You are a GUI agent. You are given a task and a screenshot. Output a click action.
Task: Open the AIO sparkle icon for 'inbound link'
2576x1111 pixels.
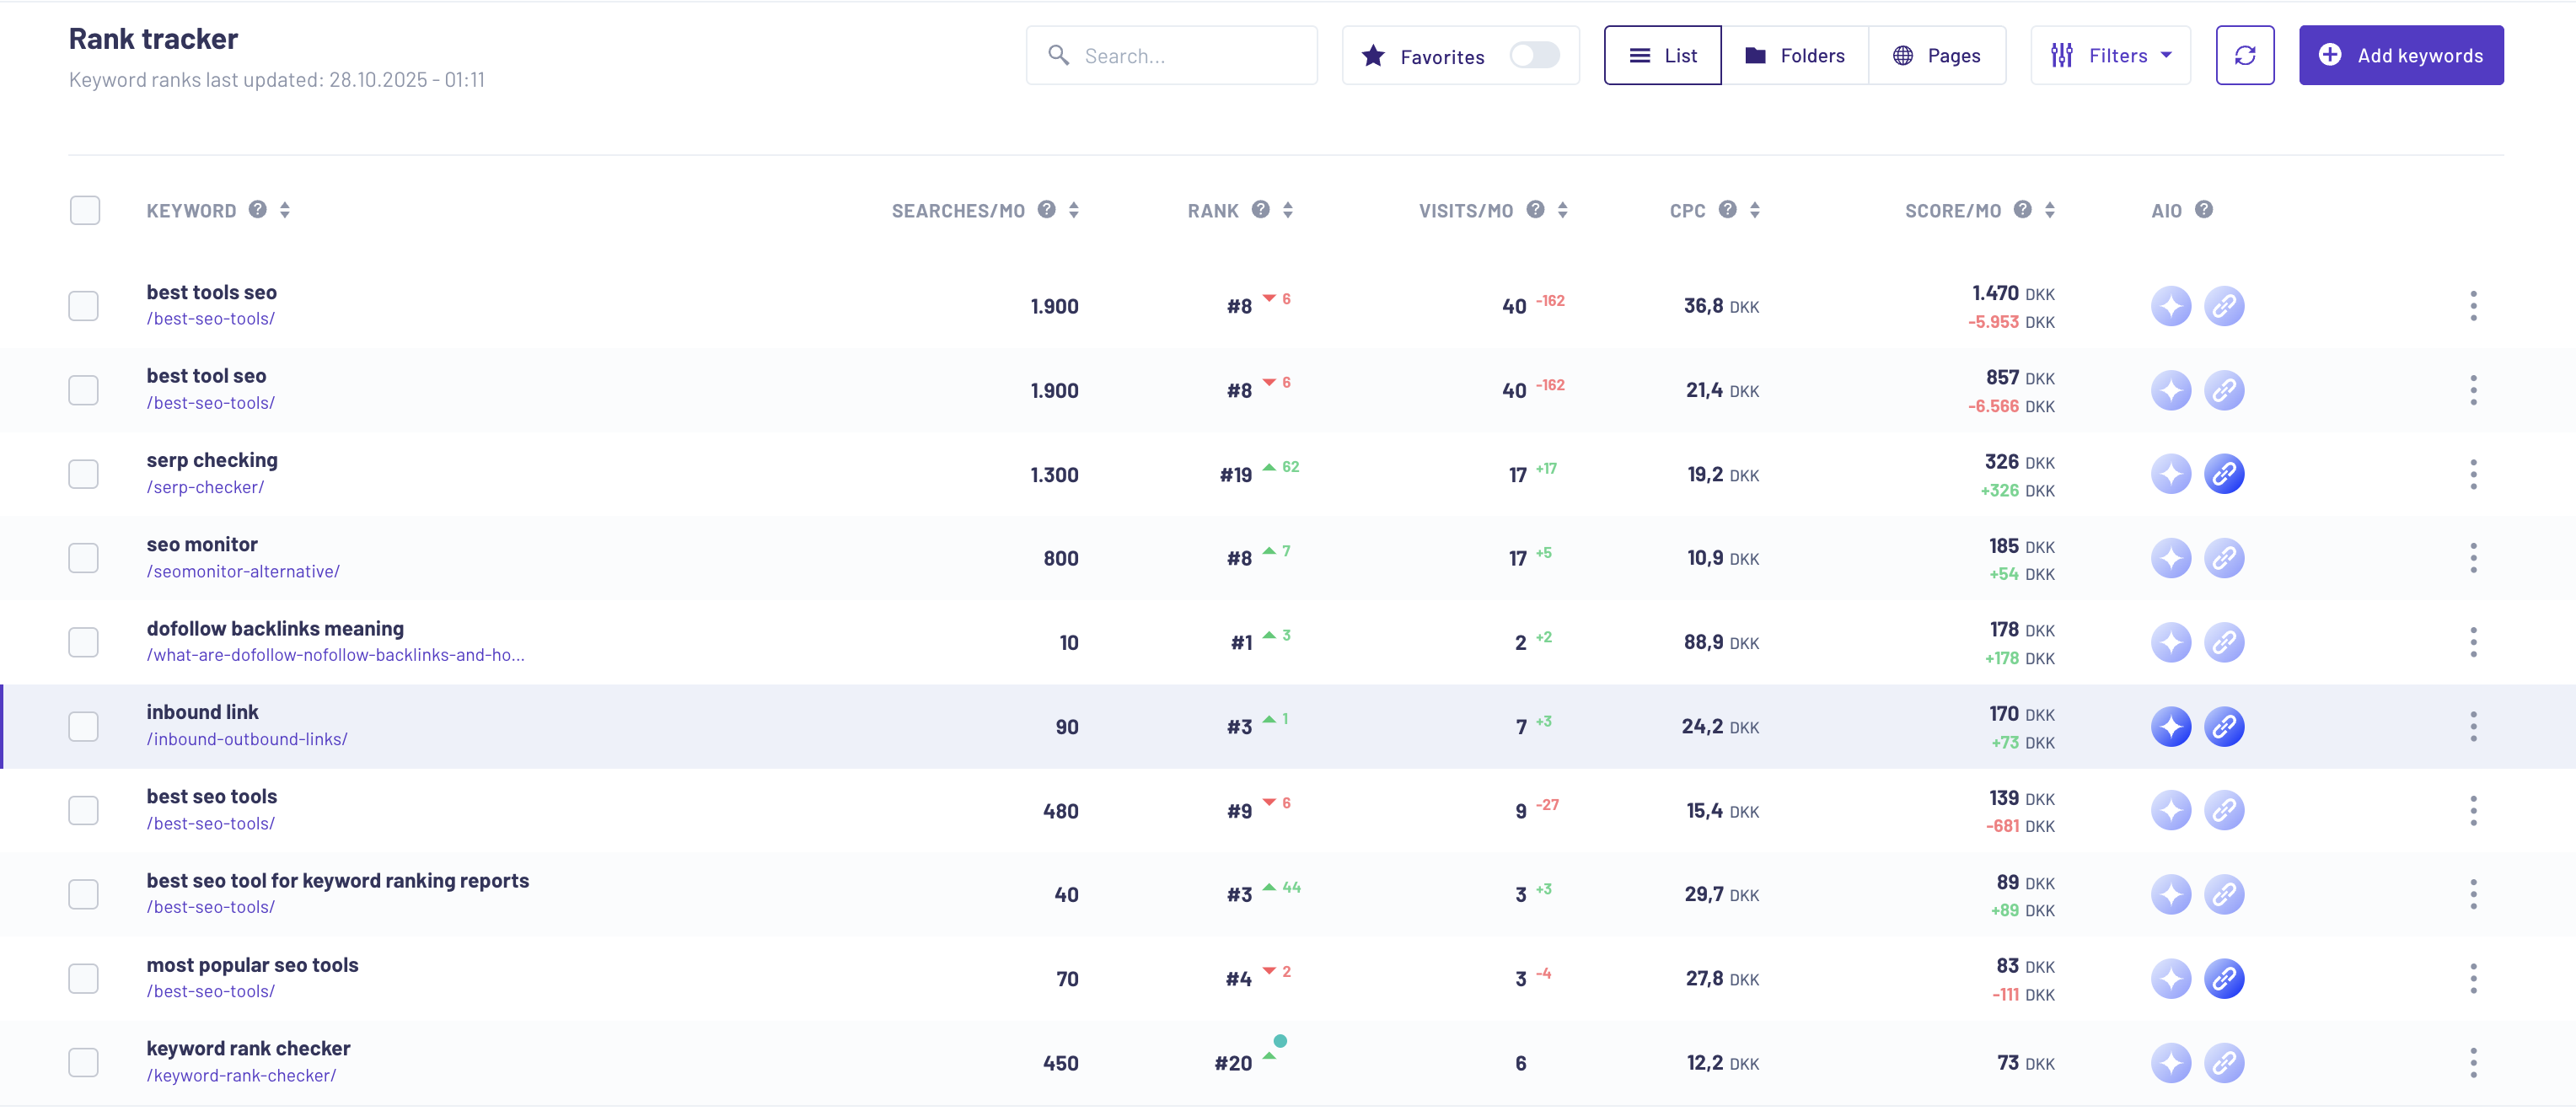click(2171, 727)
